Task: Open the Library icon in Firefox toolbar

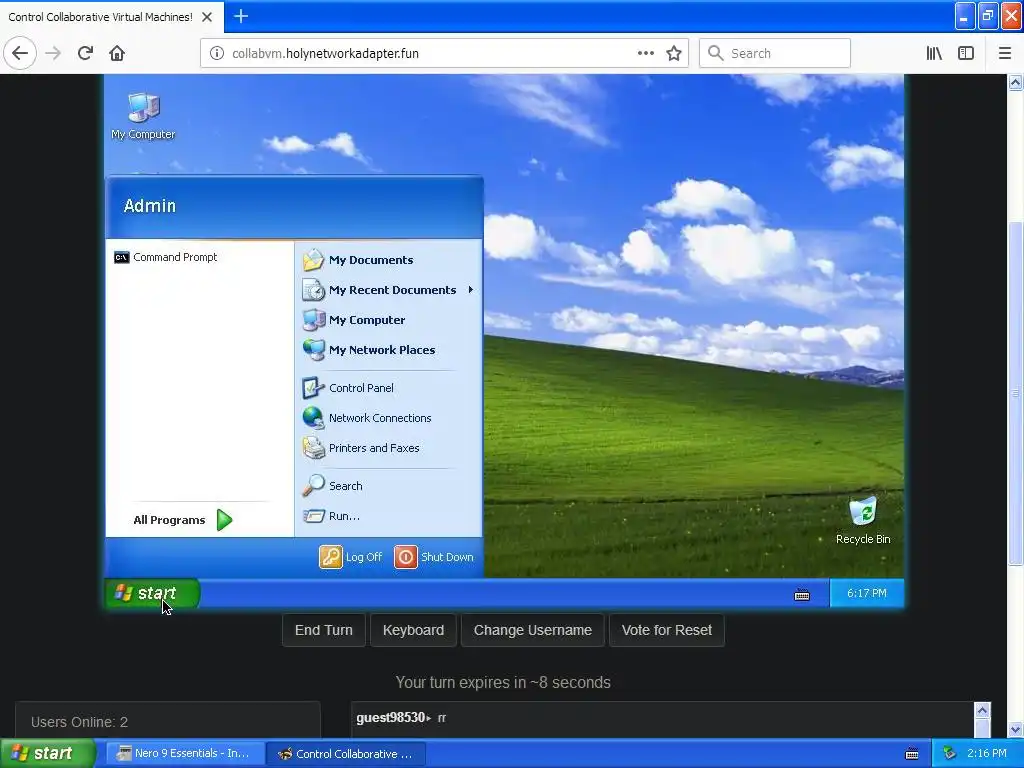Action: [934, 53]
